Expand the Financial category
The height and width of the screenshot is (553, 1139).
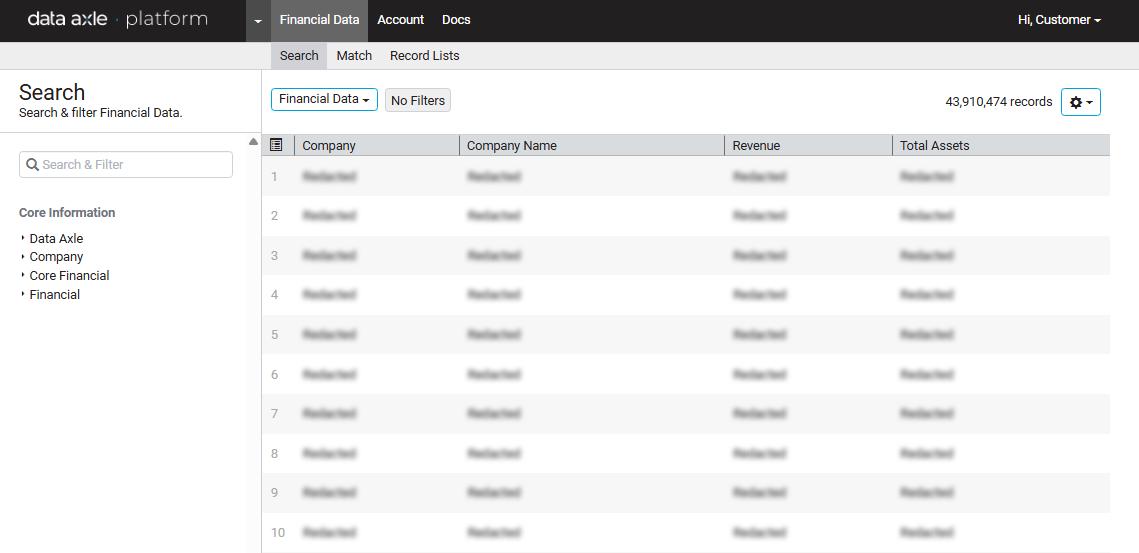(54, 295)
